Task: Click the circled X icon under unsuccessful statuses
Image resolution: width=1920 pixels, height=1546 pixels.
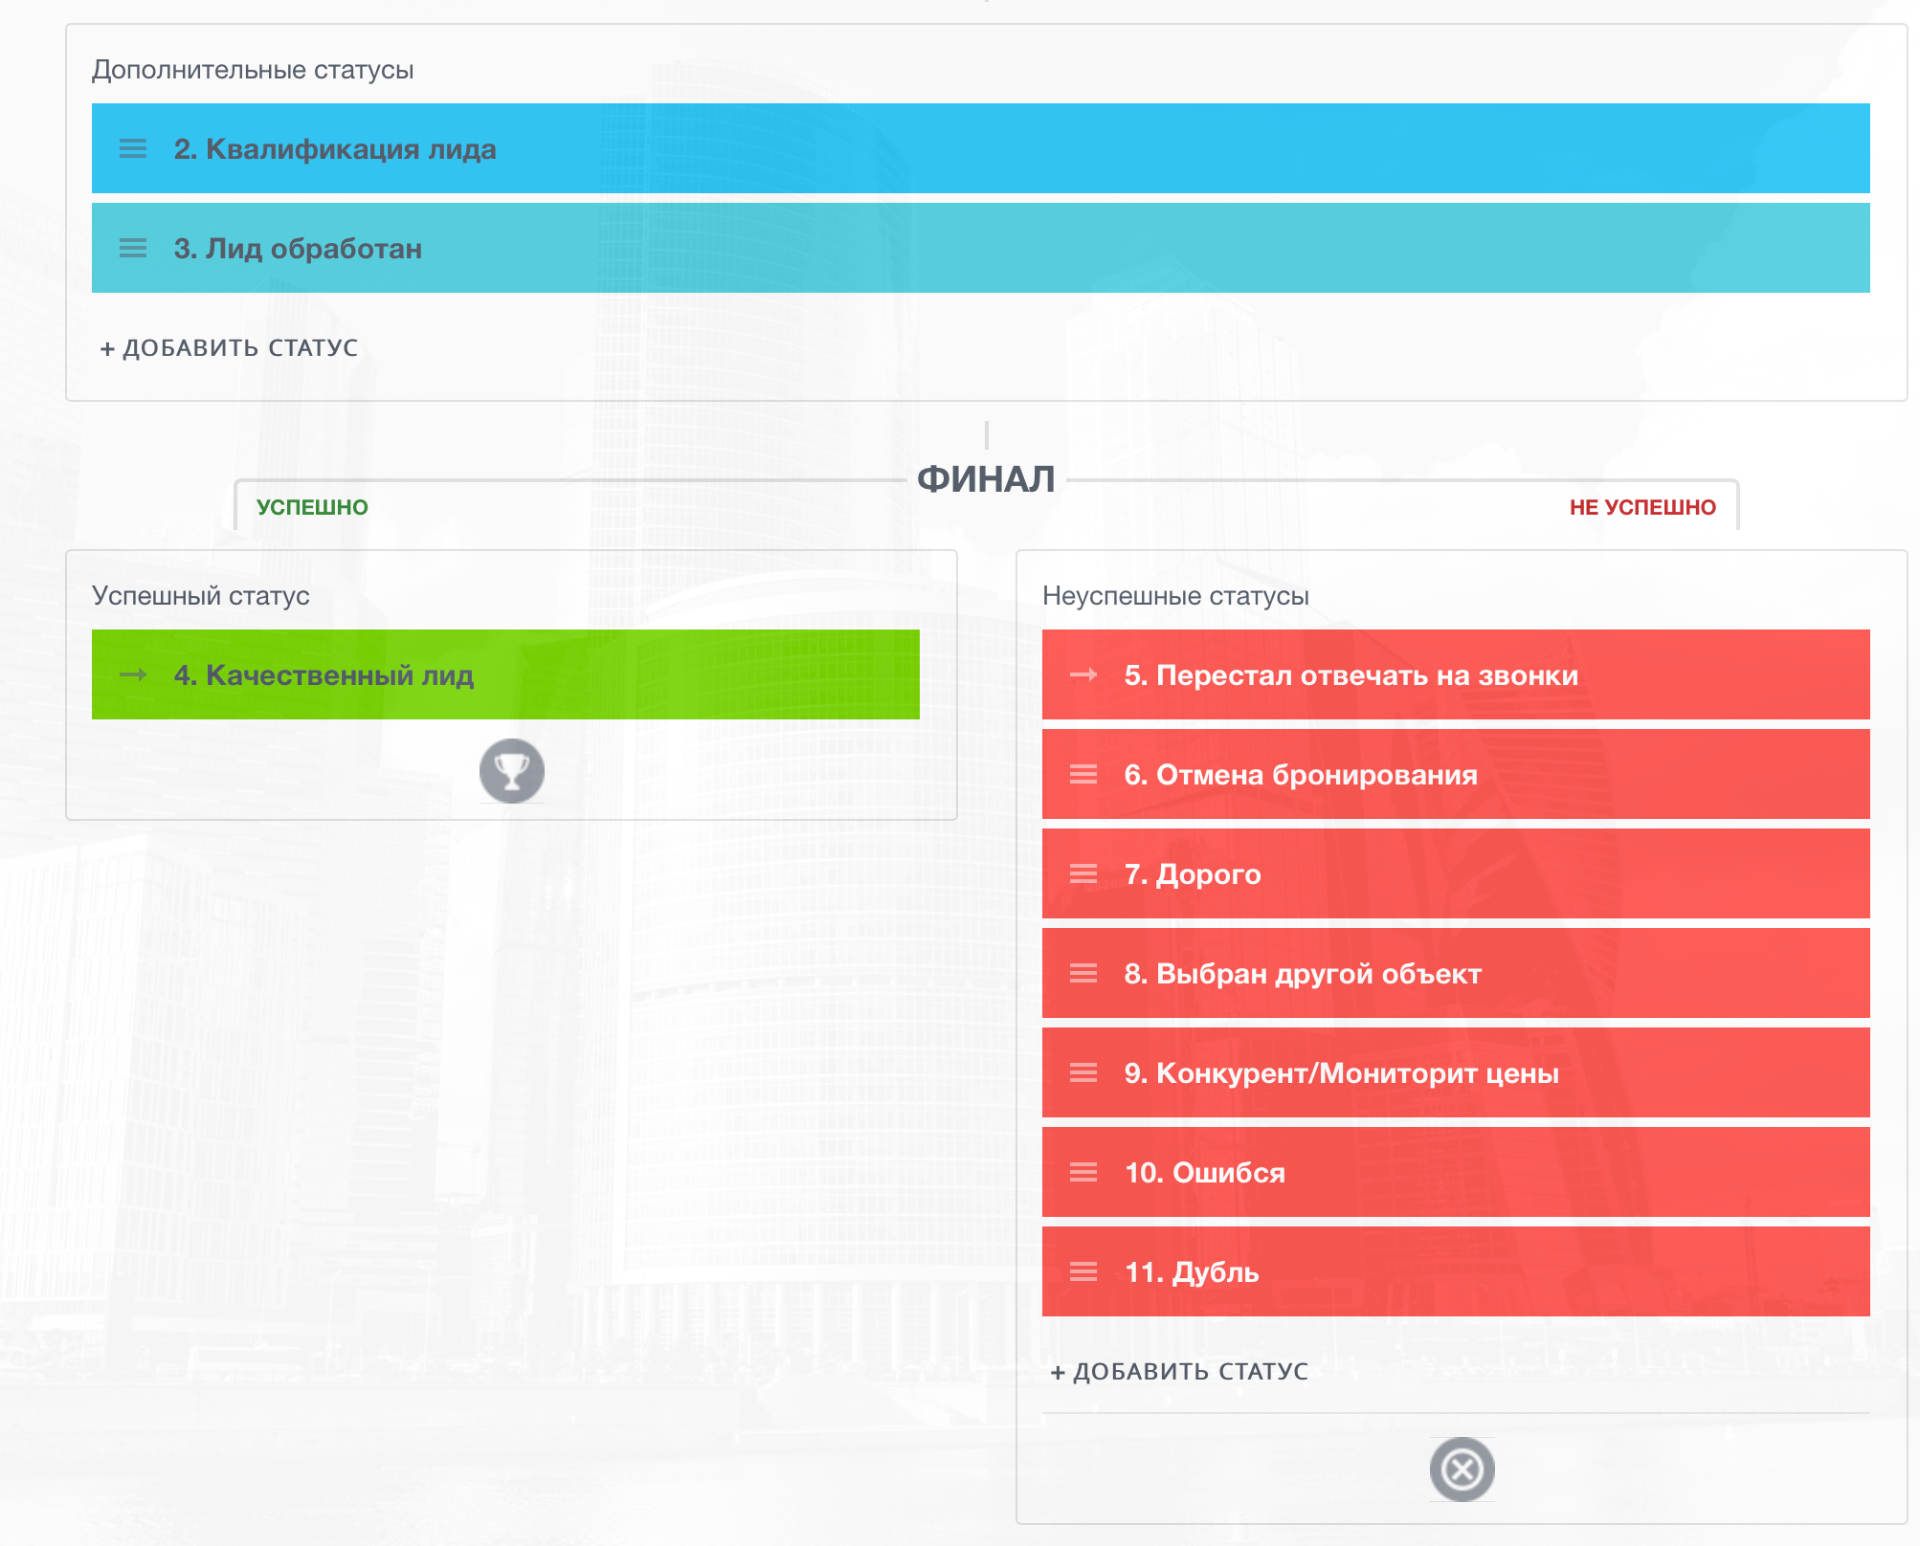Action: (x=1461, y=1469)
